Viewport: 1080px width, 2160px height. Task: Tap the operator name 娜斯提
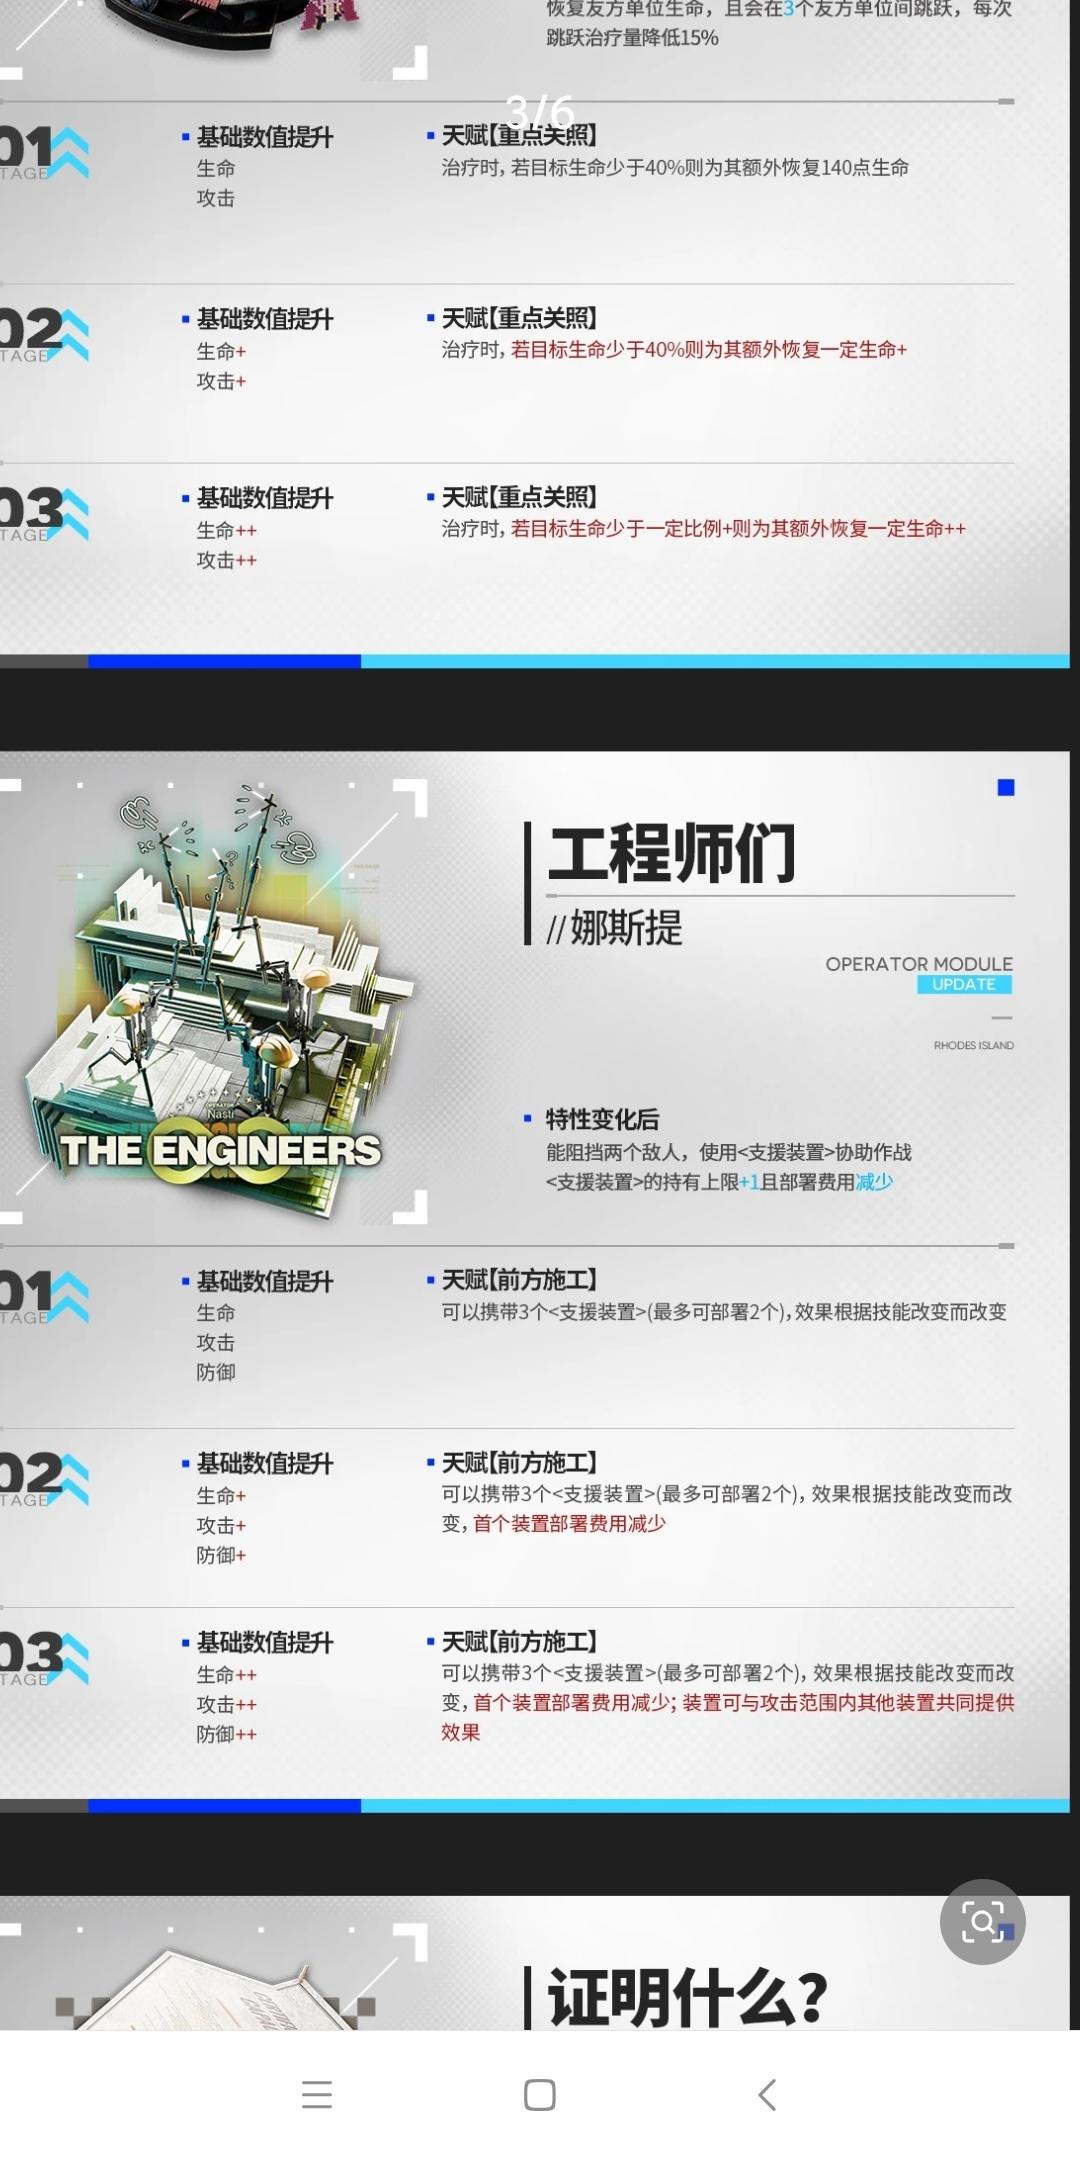[626, 928]
